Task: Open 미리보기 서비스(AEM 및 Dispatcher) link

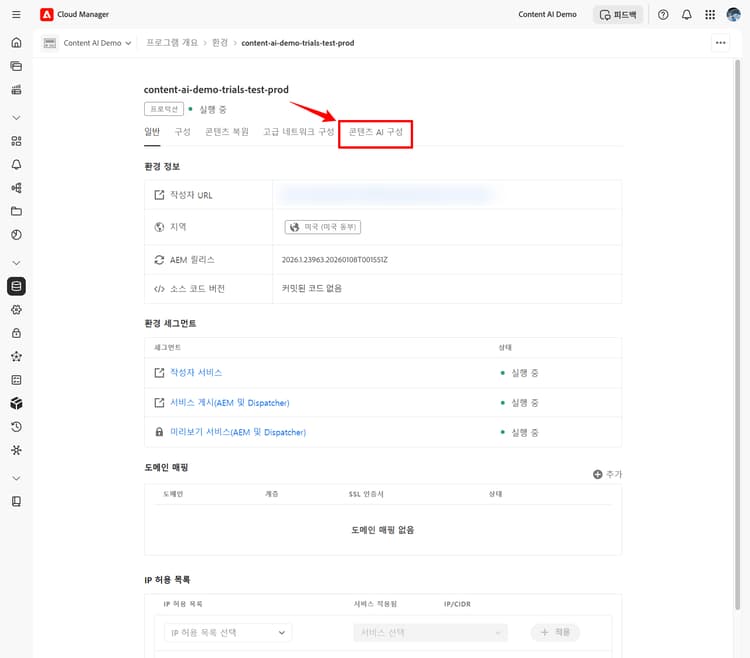Action: 238,432
